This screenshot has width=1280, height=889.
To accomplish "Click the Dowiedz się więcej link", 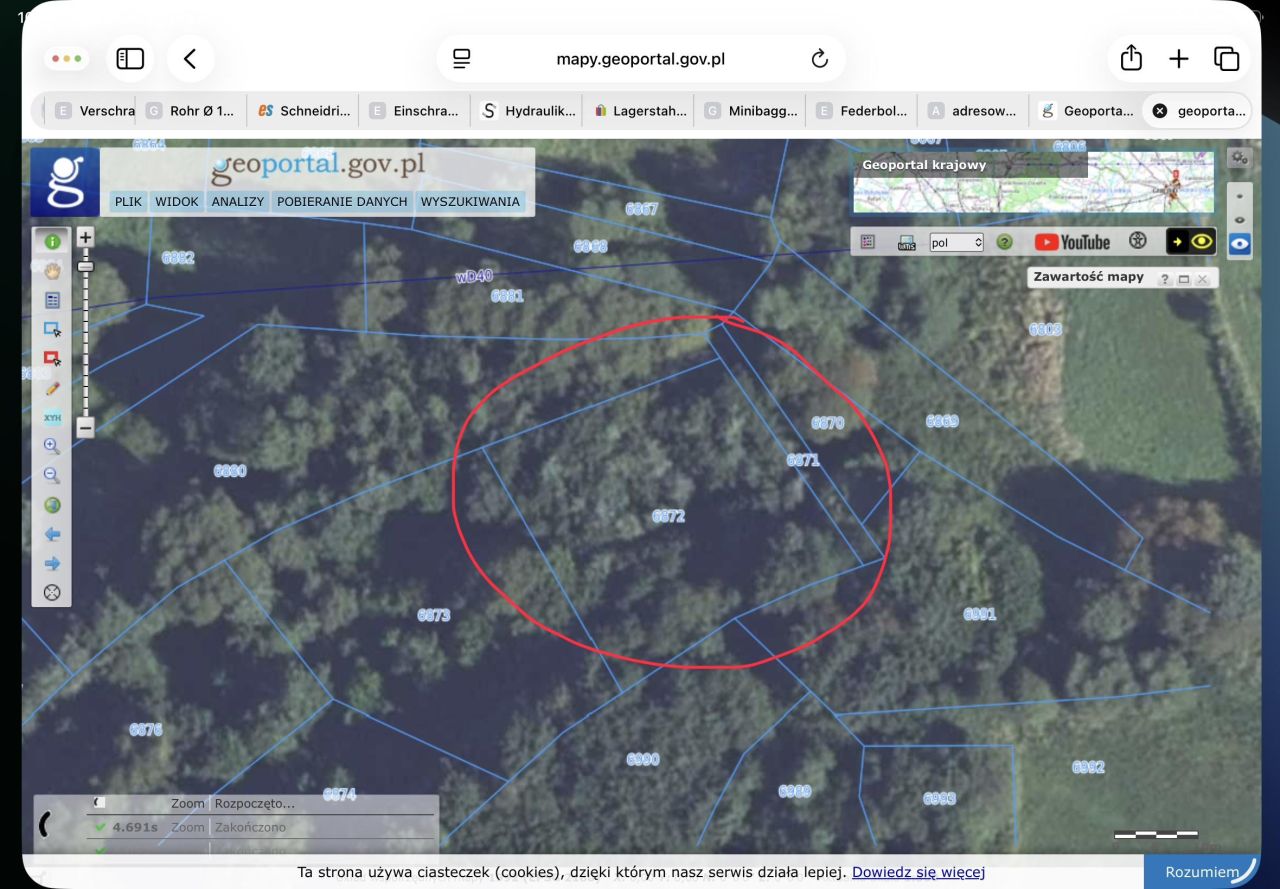I will pyautogui.click(x=918, y=872).
